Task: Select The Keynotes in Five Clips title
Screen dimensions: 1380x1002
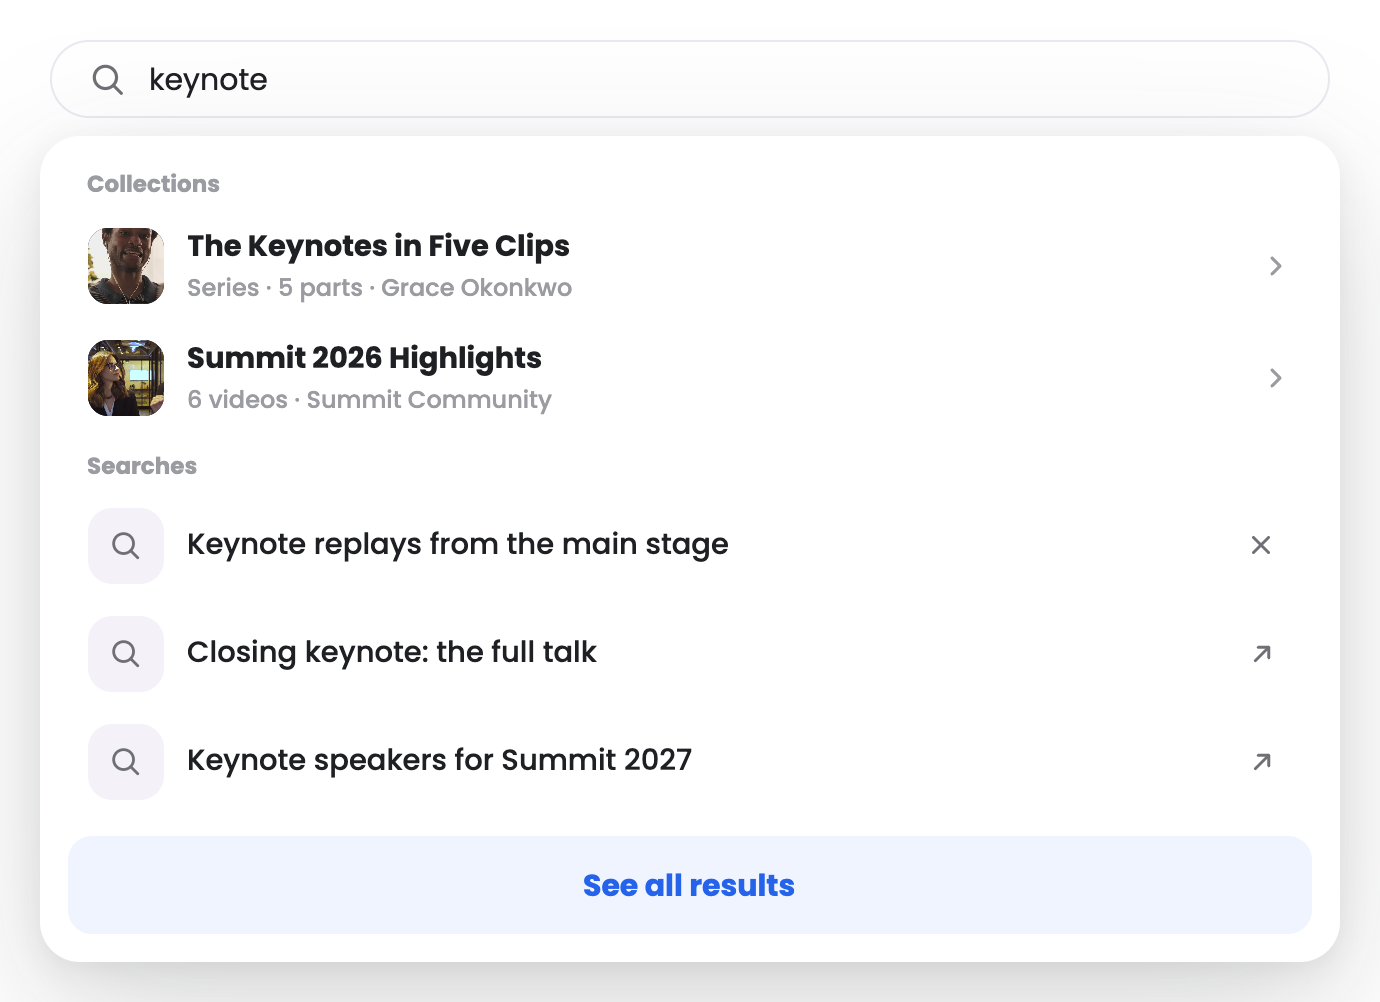Action: (x=378, y=246)
